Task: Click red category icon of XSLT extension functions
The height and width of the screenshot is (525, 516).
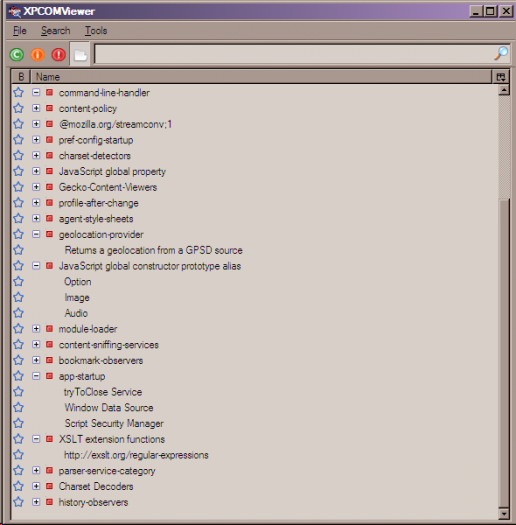Action: 50,439
